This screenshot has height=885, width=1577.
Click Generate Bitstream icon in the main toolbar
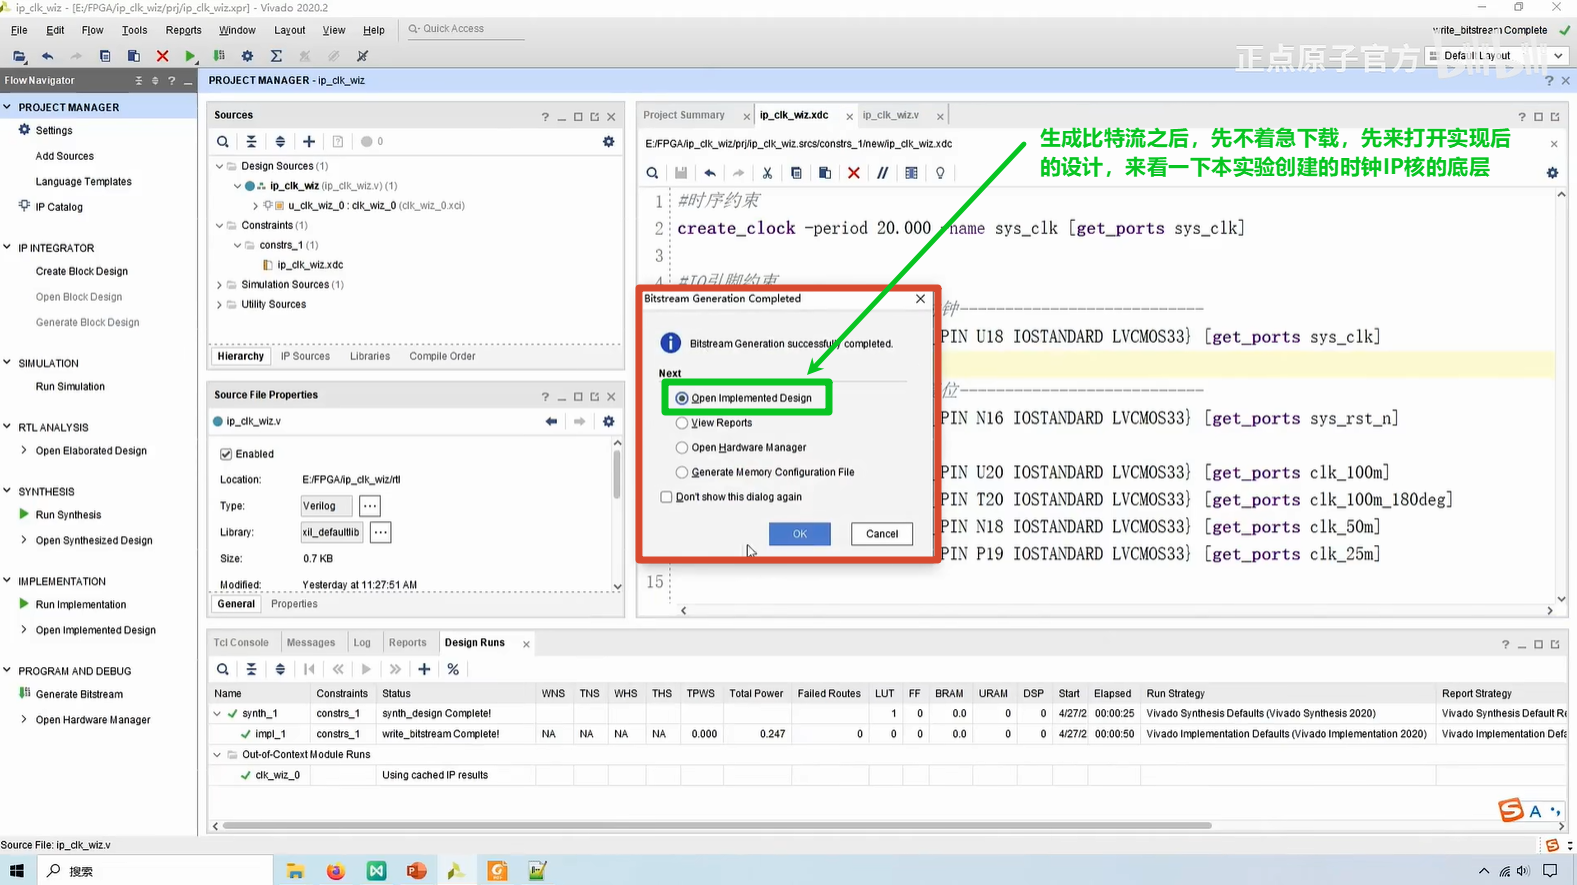[x=219, y=56]
